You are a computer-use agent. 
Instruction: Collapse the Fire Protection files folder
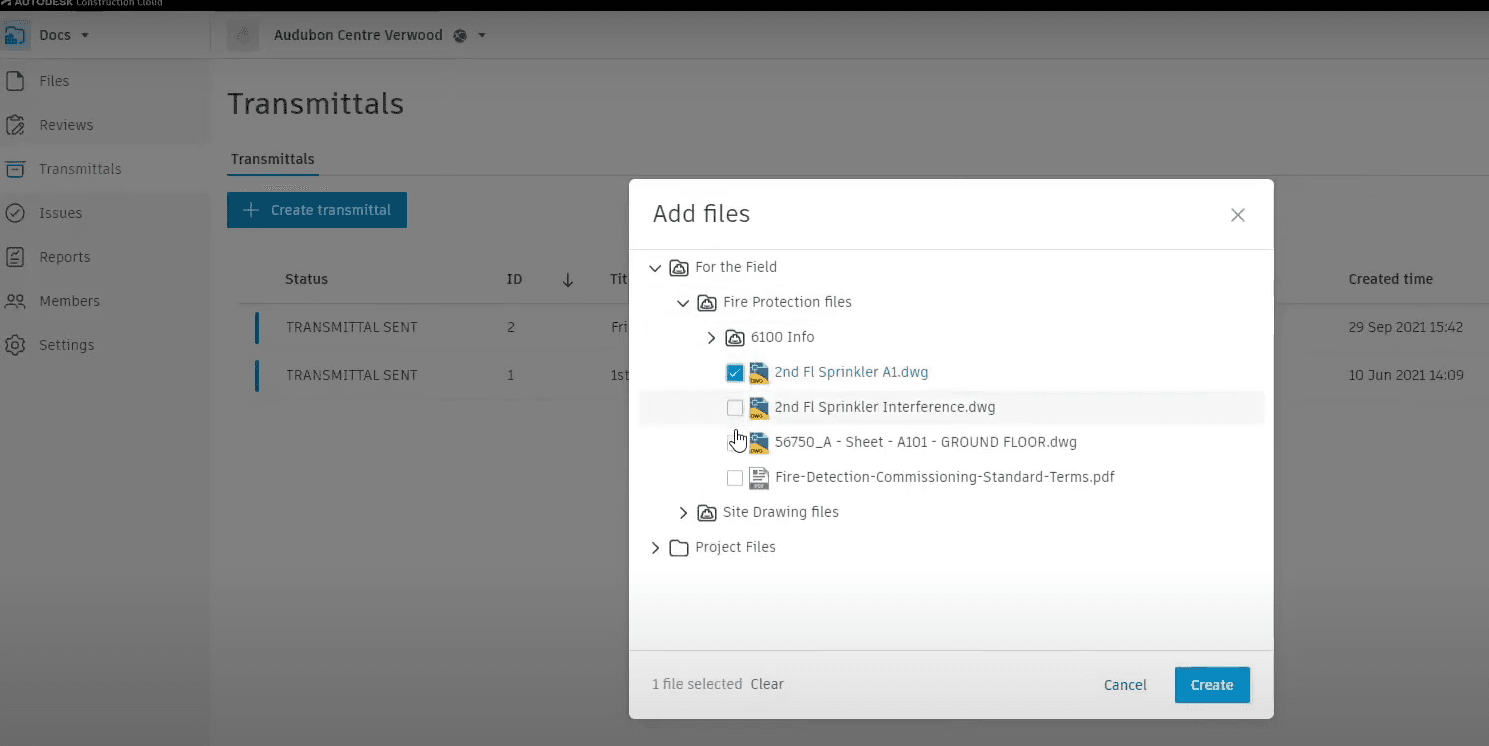pyautogui.click(x=683, y=303)
